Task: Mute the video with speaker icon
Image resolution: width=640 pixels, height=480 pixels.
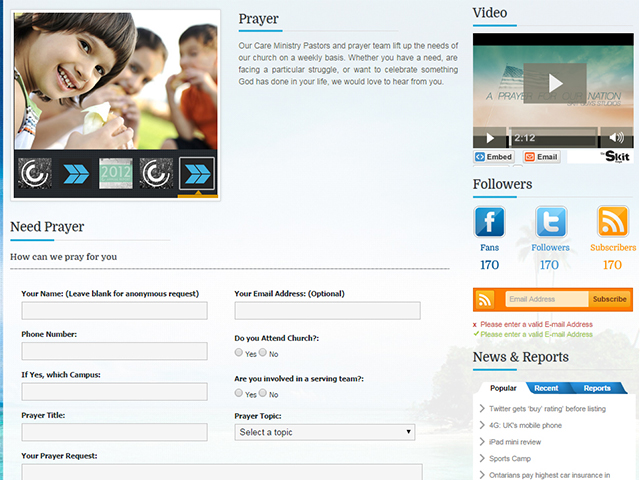Action: 616,138
